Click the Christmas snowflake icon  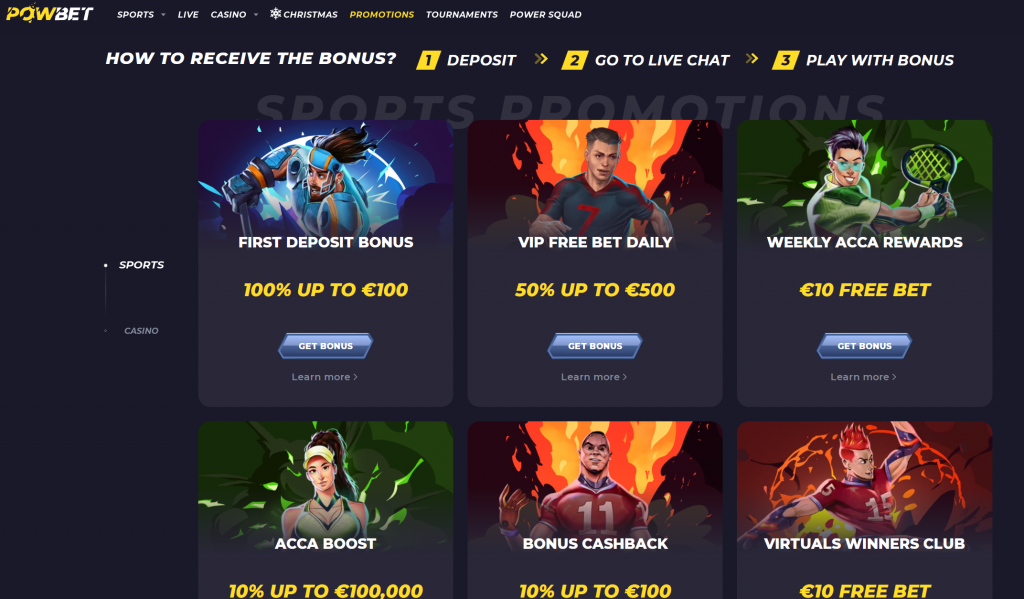[276, 14]
